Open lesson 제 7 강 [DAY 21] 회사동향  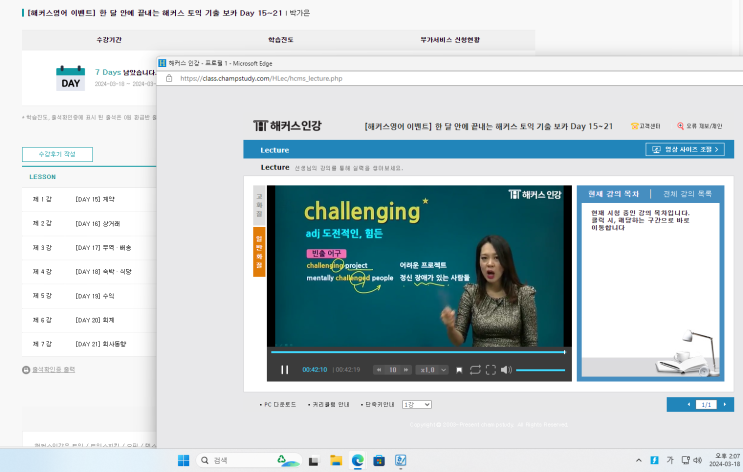89,344
